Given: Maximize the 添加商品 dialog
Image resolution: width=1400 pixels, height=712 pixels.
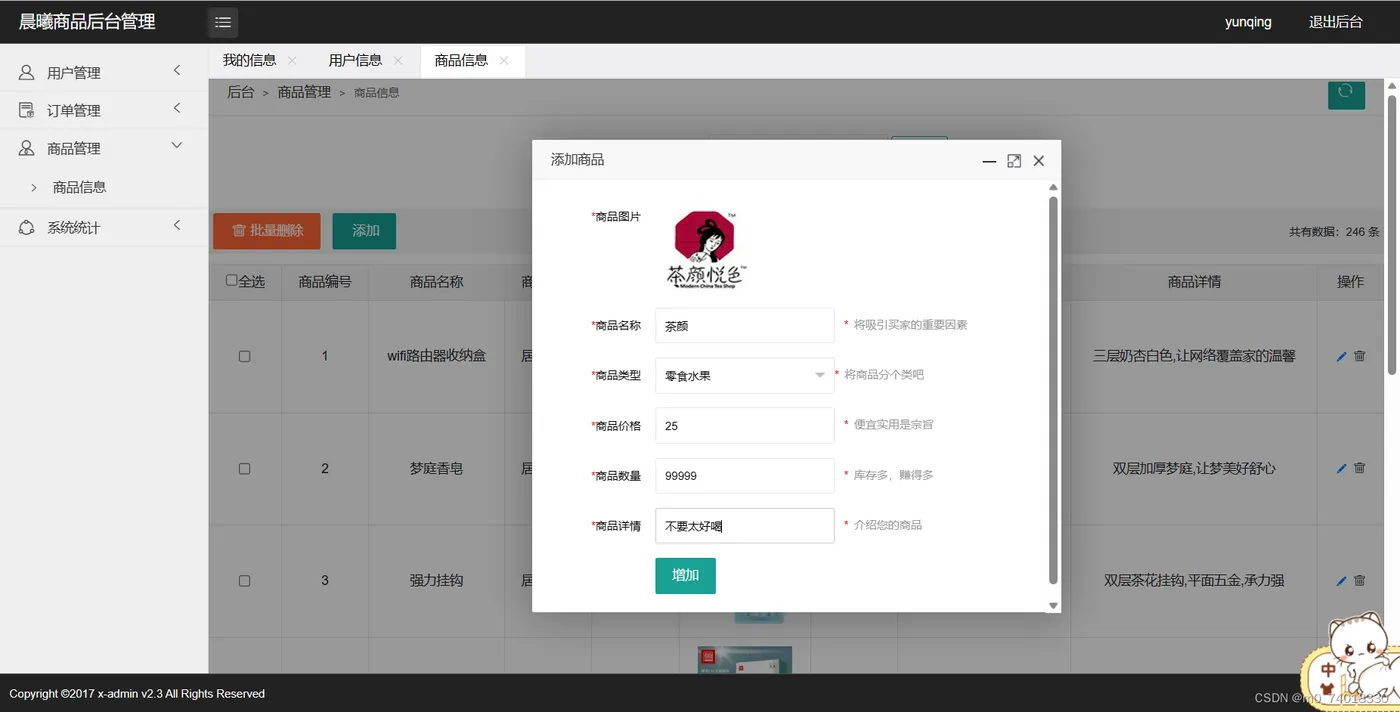Looking at the screenshot, I should coord(1014,161).
